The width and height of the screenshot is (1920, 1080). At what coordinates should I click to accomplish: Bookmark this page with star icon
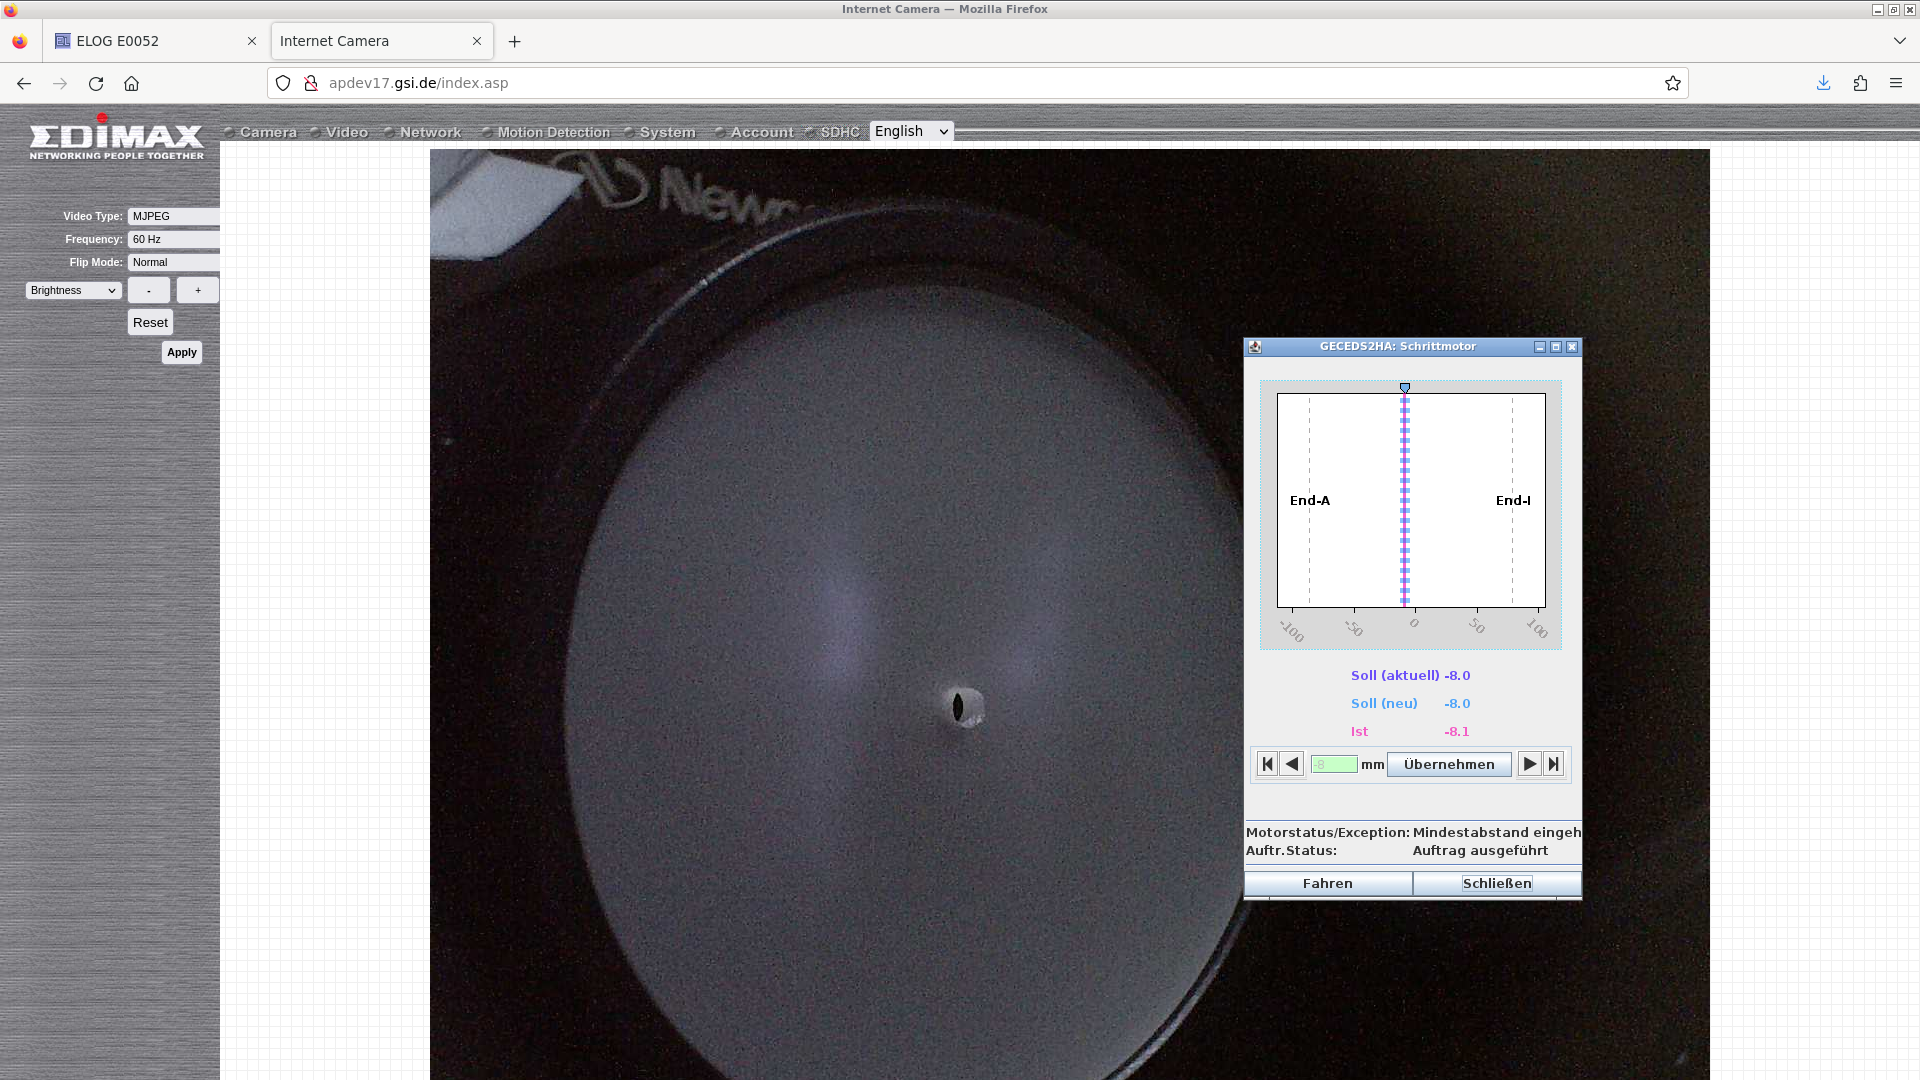pos(1672,83)
